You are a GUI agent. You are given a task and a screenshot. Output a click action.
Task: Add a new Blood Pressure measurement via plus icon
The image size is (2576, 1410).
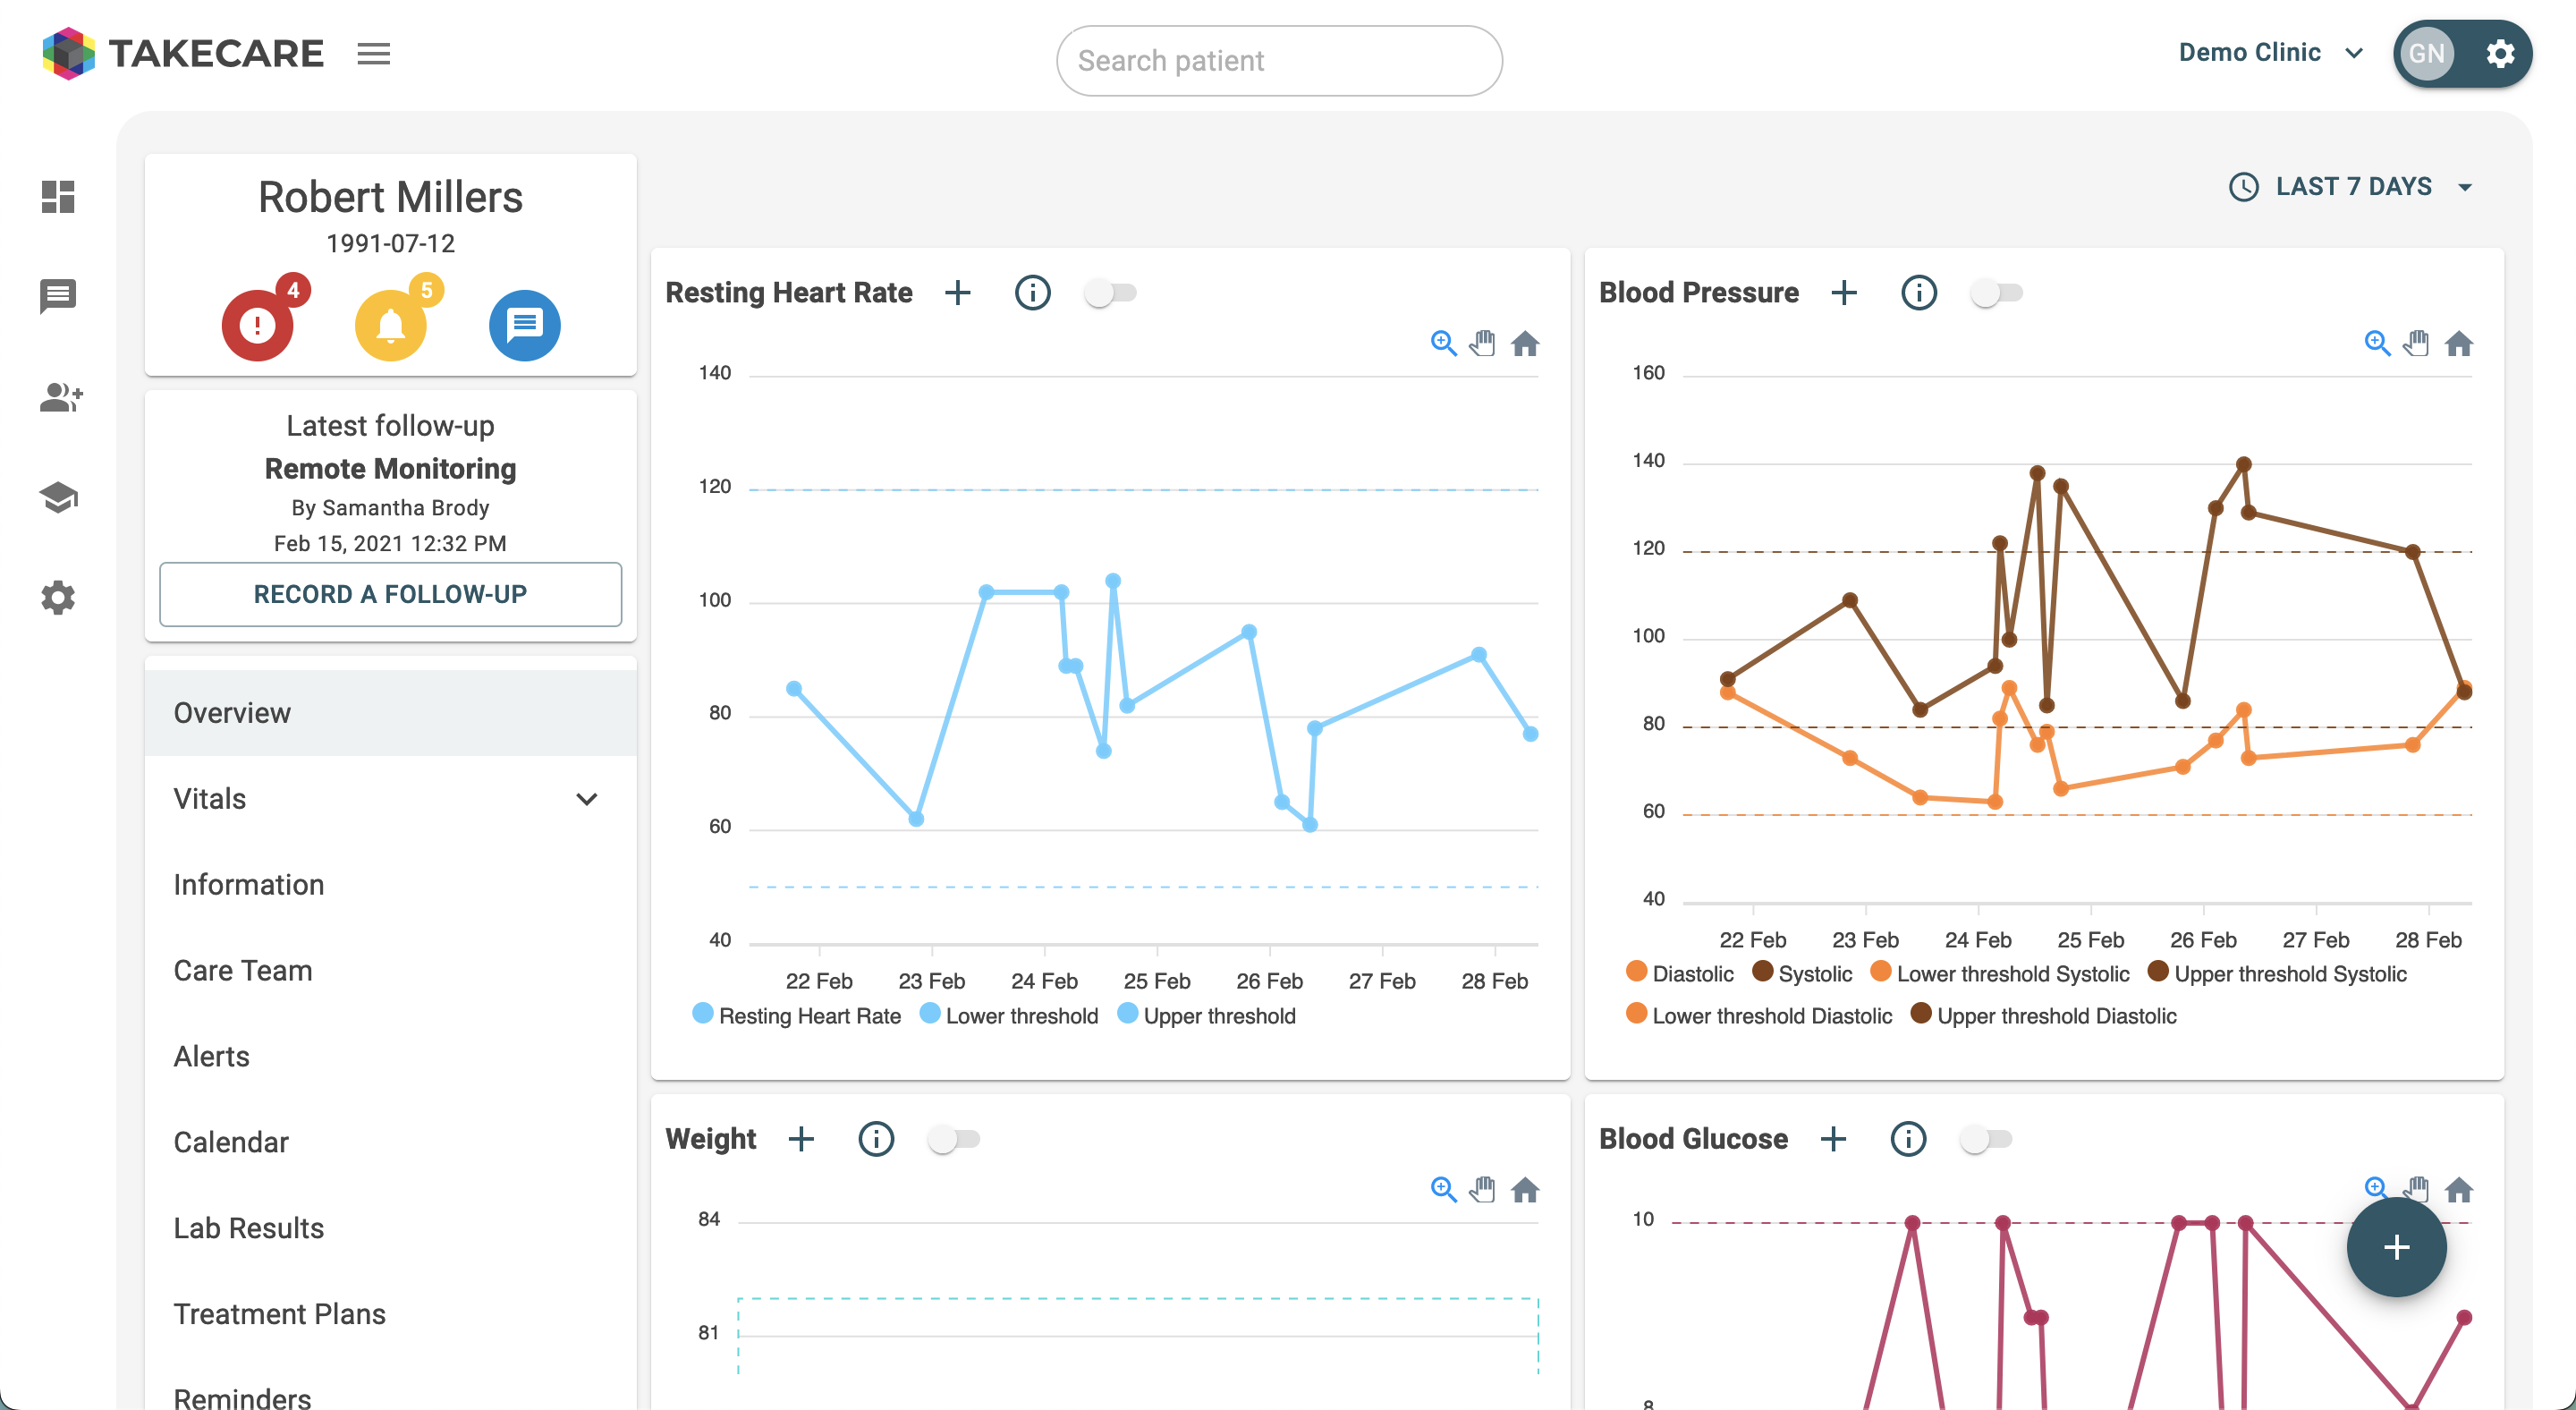1845,292
